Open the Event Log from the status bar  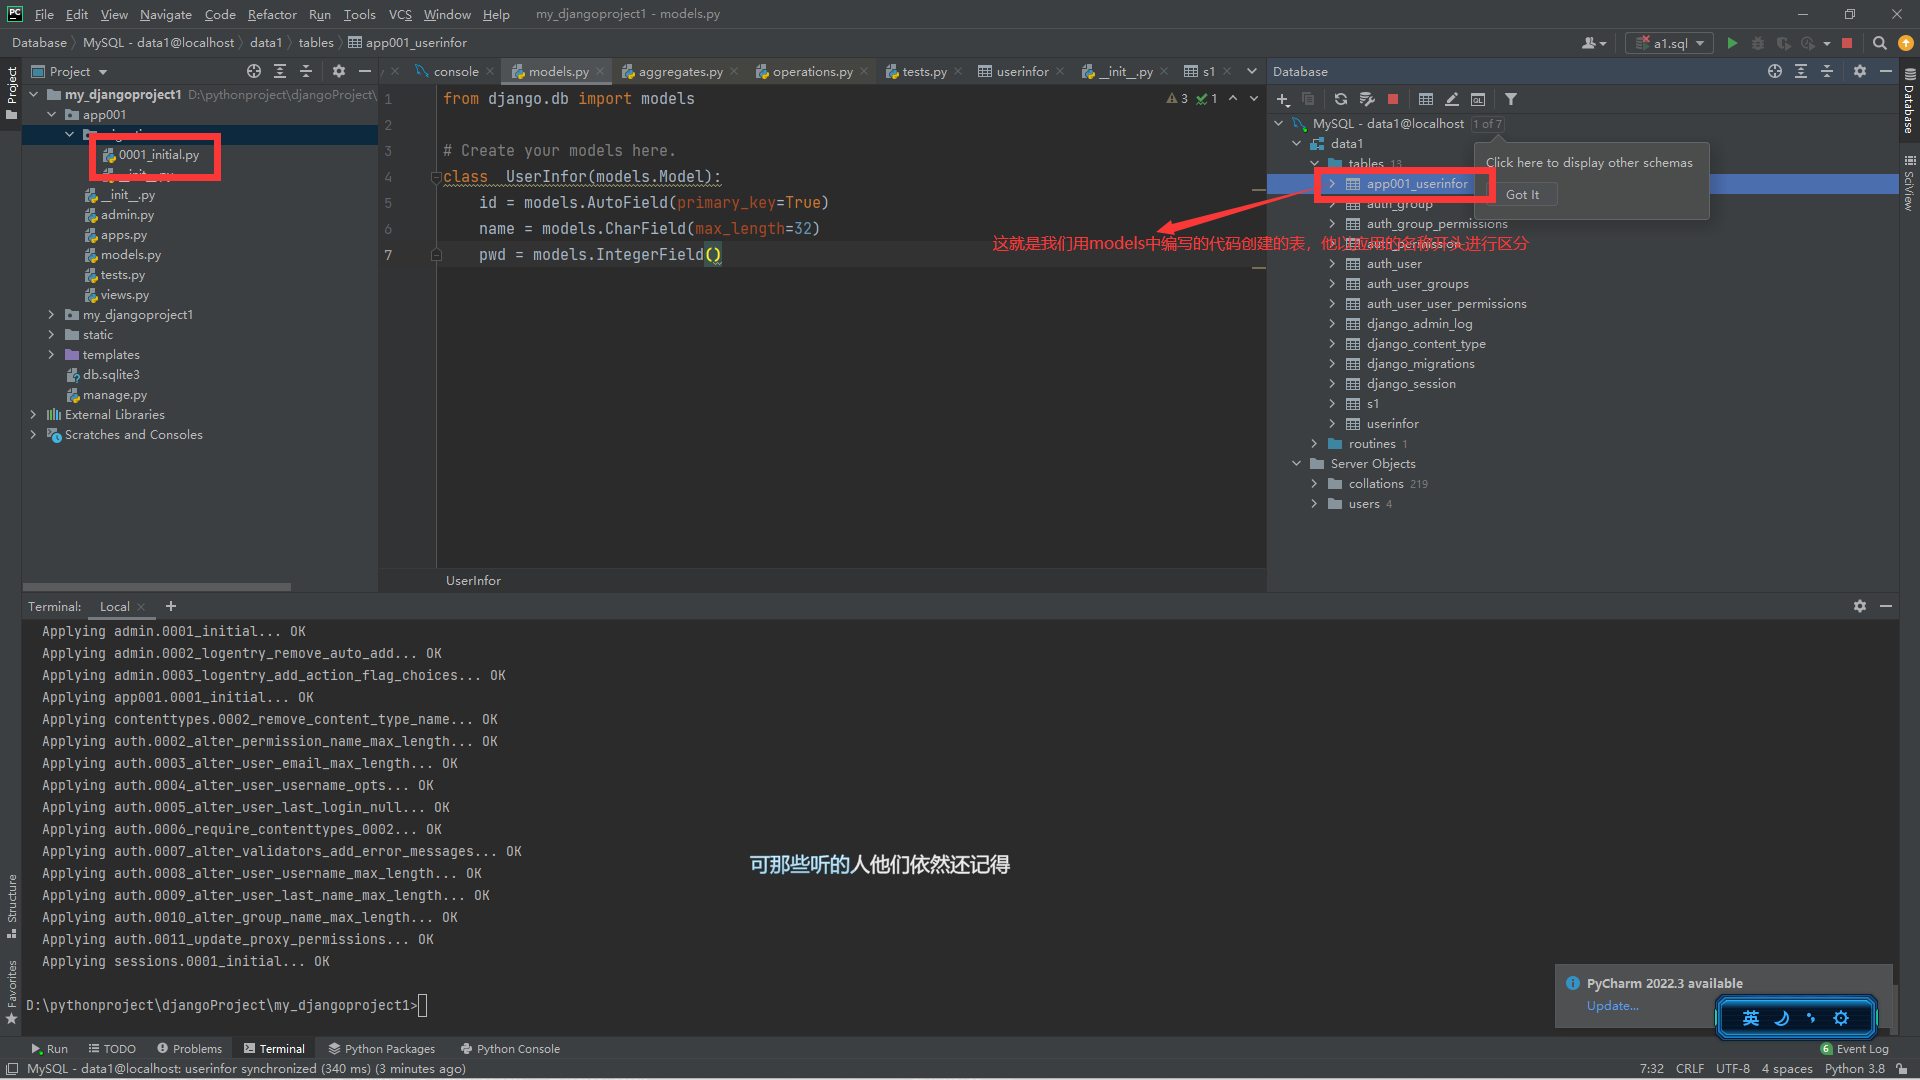pos(1855,1049)
